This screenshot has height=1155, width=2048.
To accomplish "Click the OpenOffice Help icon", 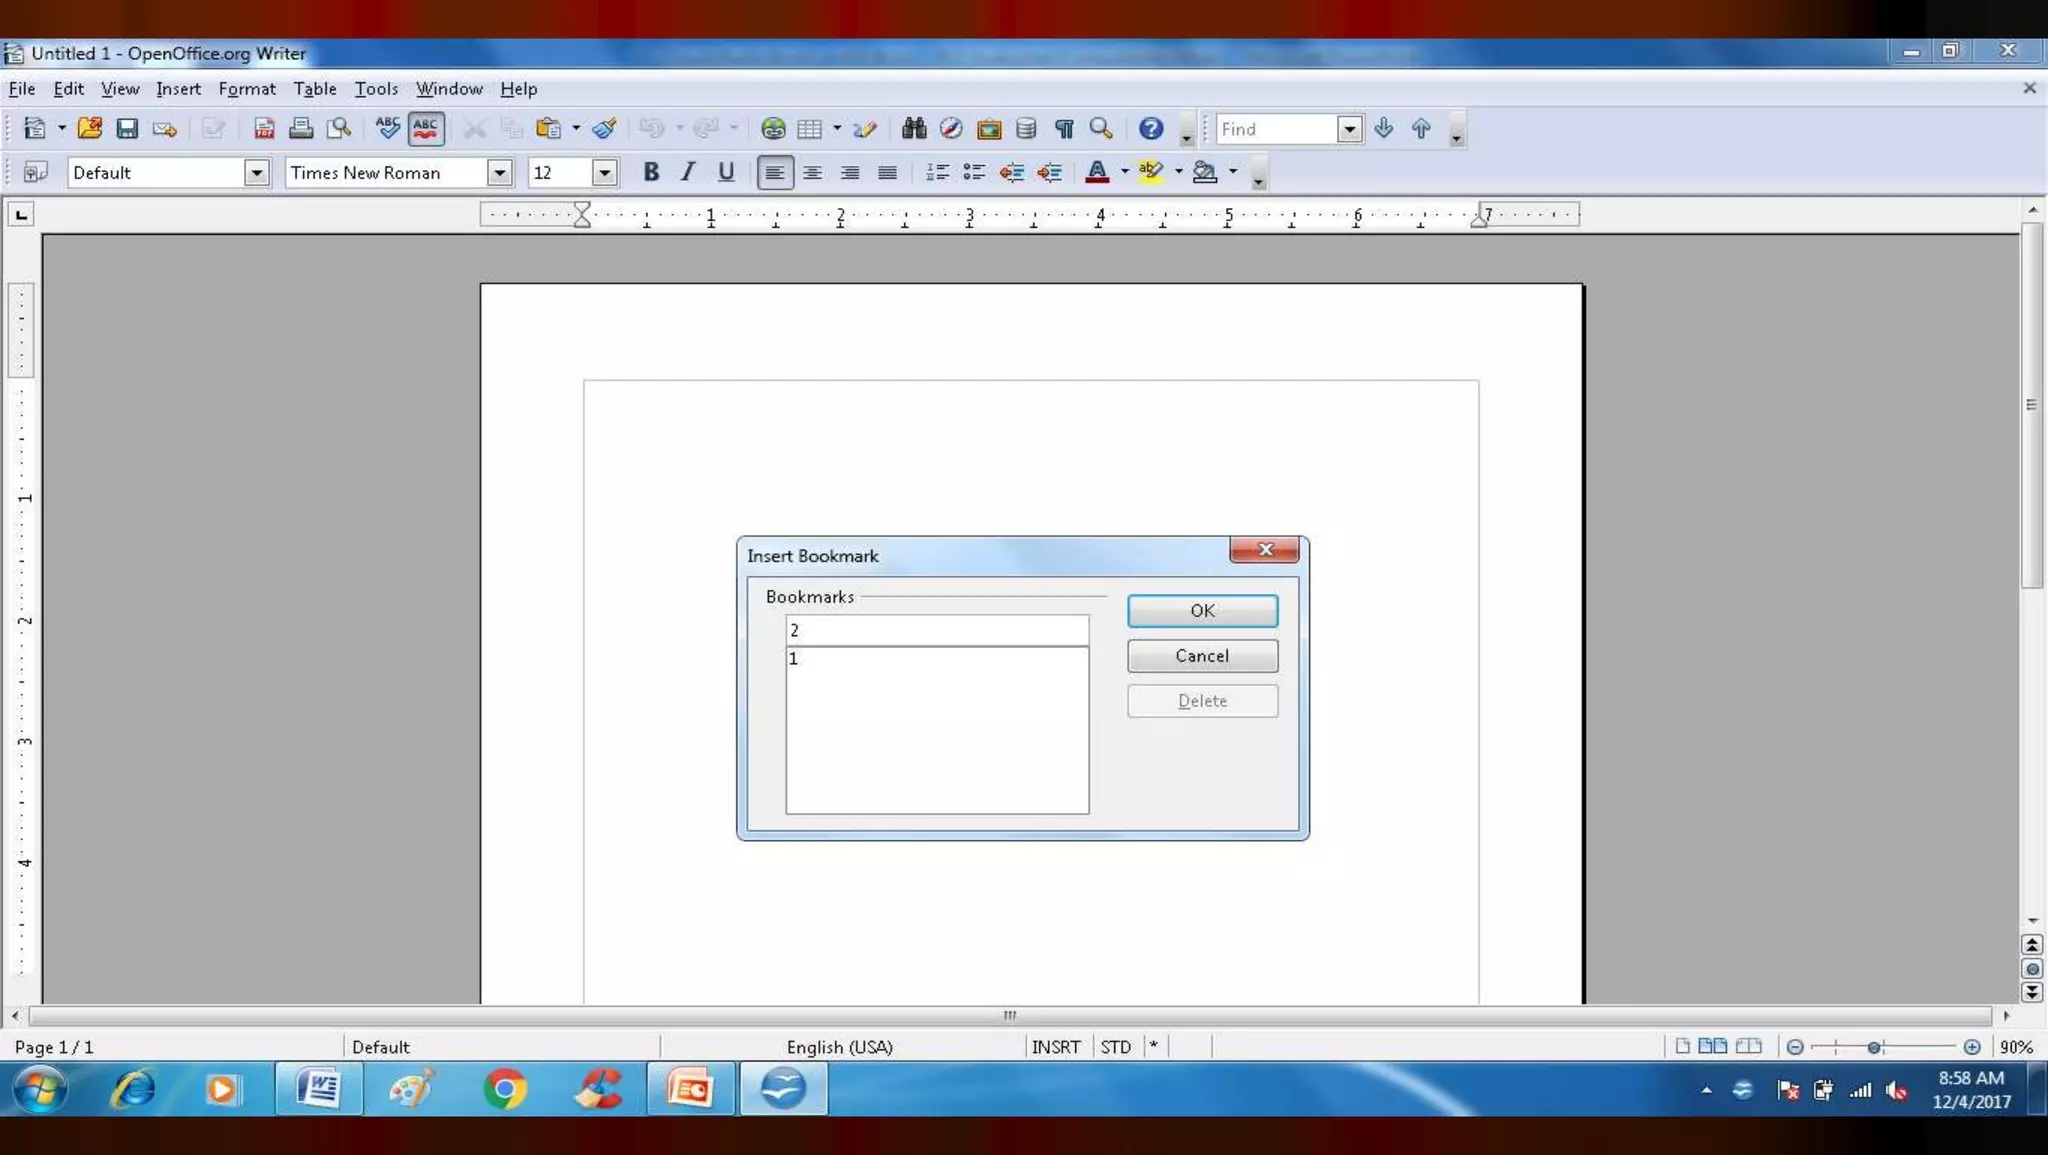I will (1151, 129).
